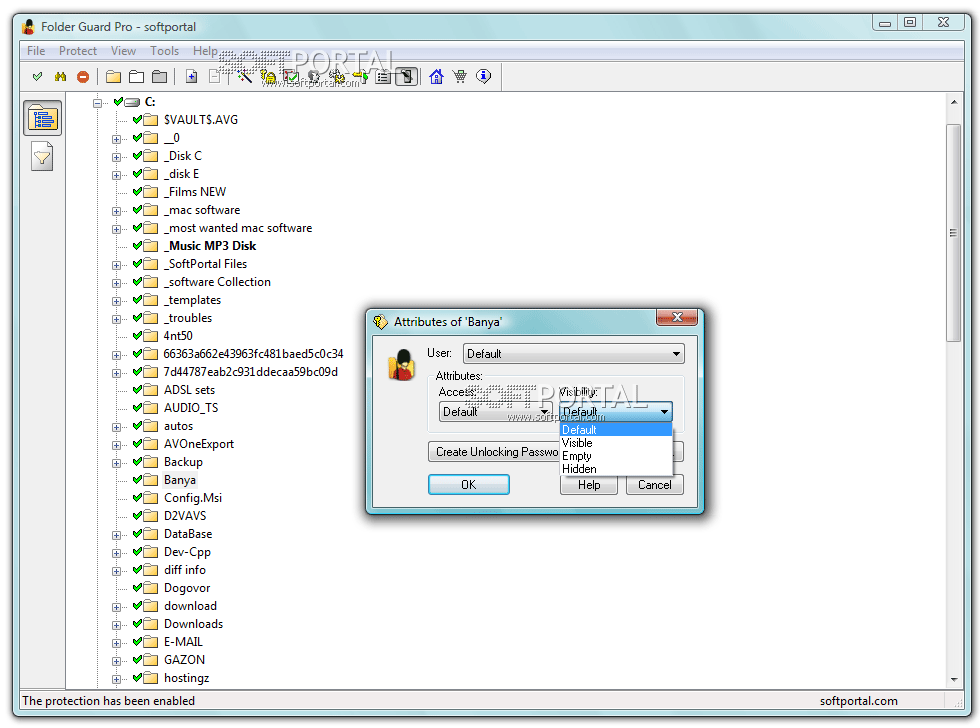Click the tree scrollbar down arrow
The height and width of the screenshot is (728, 980).
[x=954, y=679]
